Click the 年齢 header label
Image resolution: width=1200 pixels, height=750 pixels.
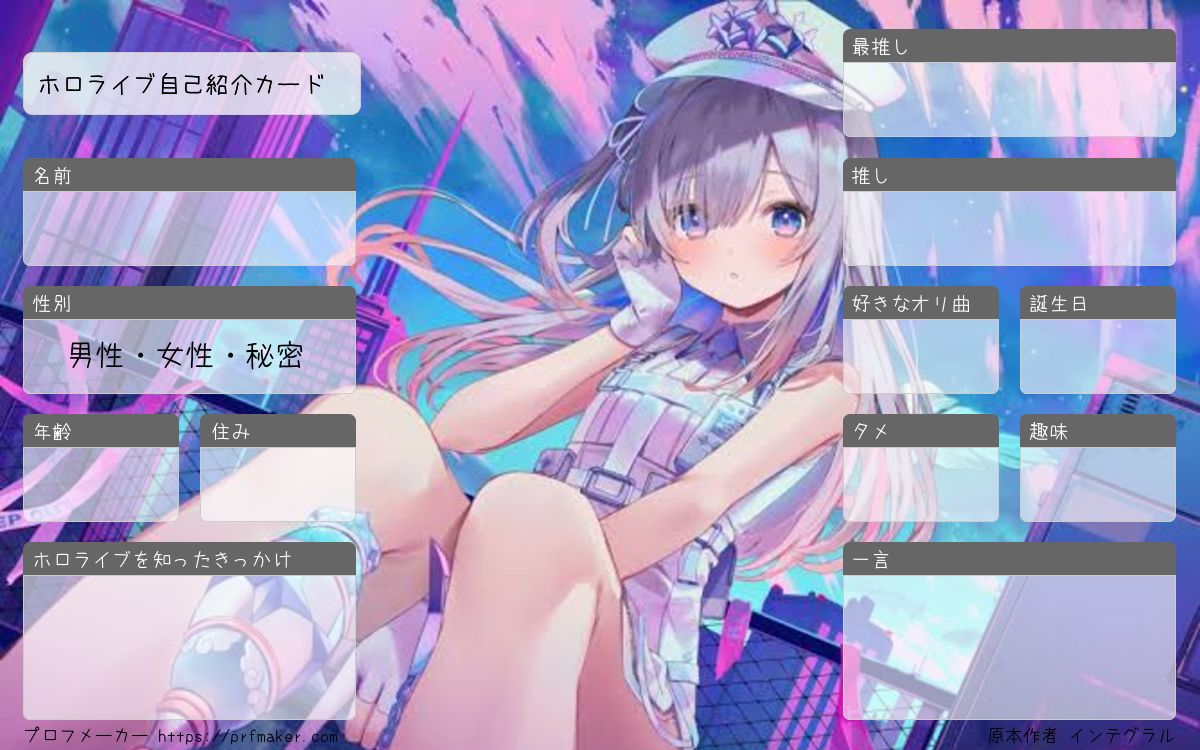click(x=52, y=431)
